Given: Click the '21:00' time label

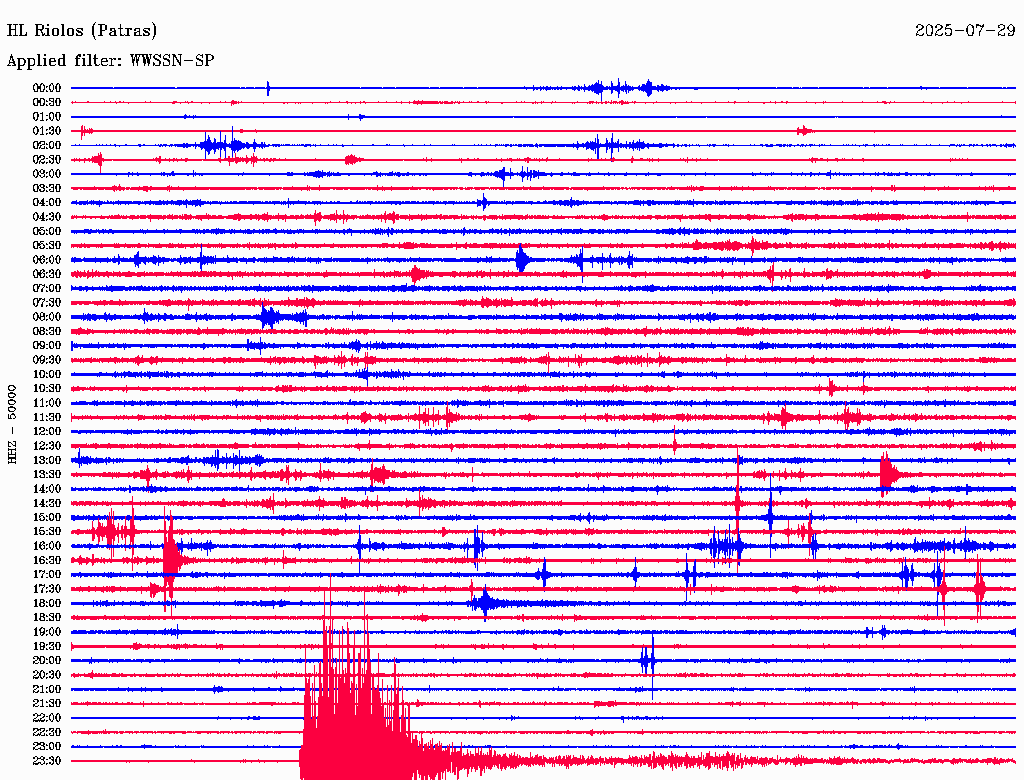Looking at the screenshot, I should pos(47,689).
